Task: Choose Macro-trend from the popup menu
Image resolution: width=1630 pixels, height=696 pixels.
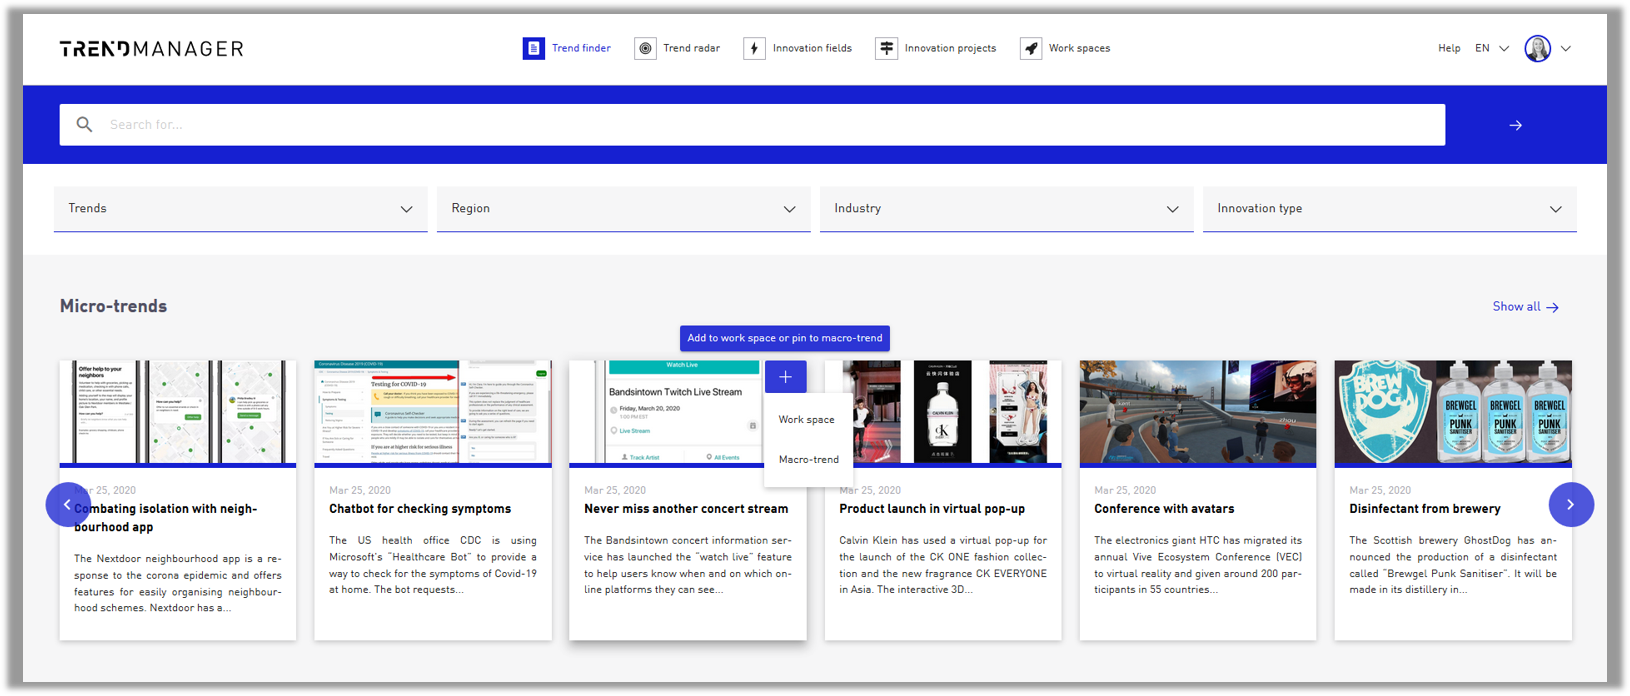Action: pyautogui.click(x=808, y=460)
